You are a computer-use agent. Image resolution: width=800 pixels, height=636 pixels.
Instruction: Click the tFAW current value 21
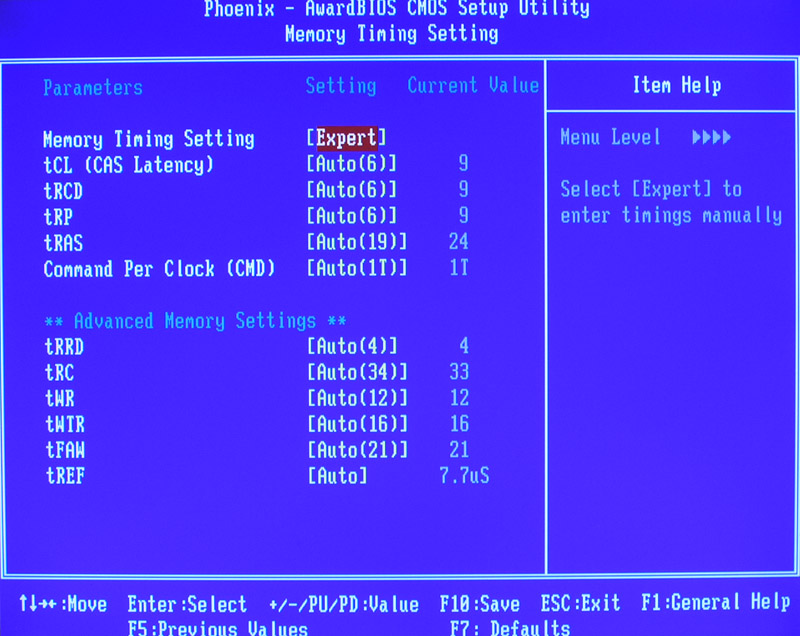click(459, 450)
